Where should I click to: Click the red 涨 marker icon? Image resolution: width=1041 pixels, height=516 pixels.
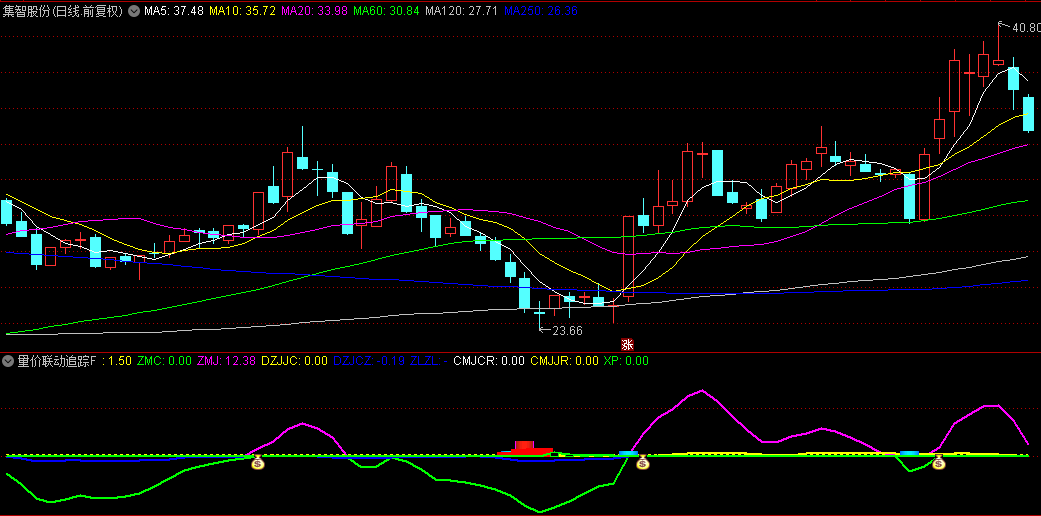coord(627,344)
